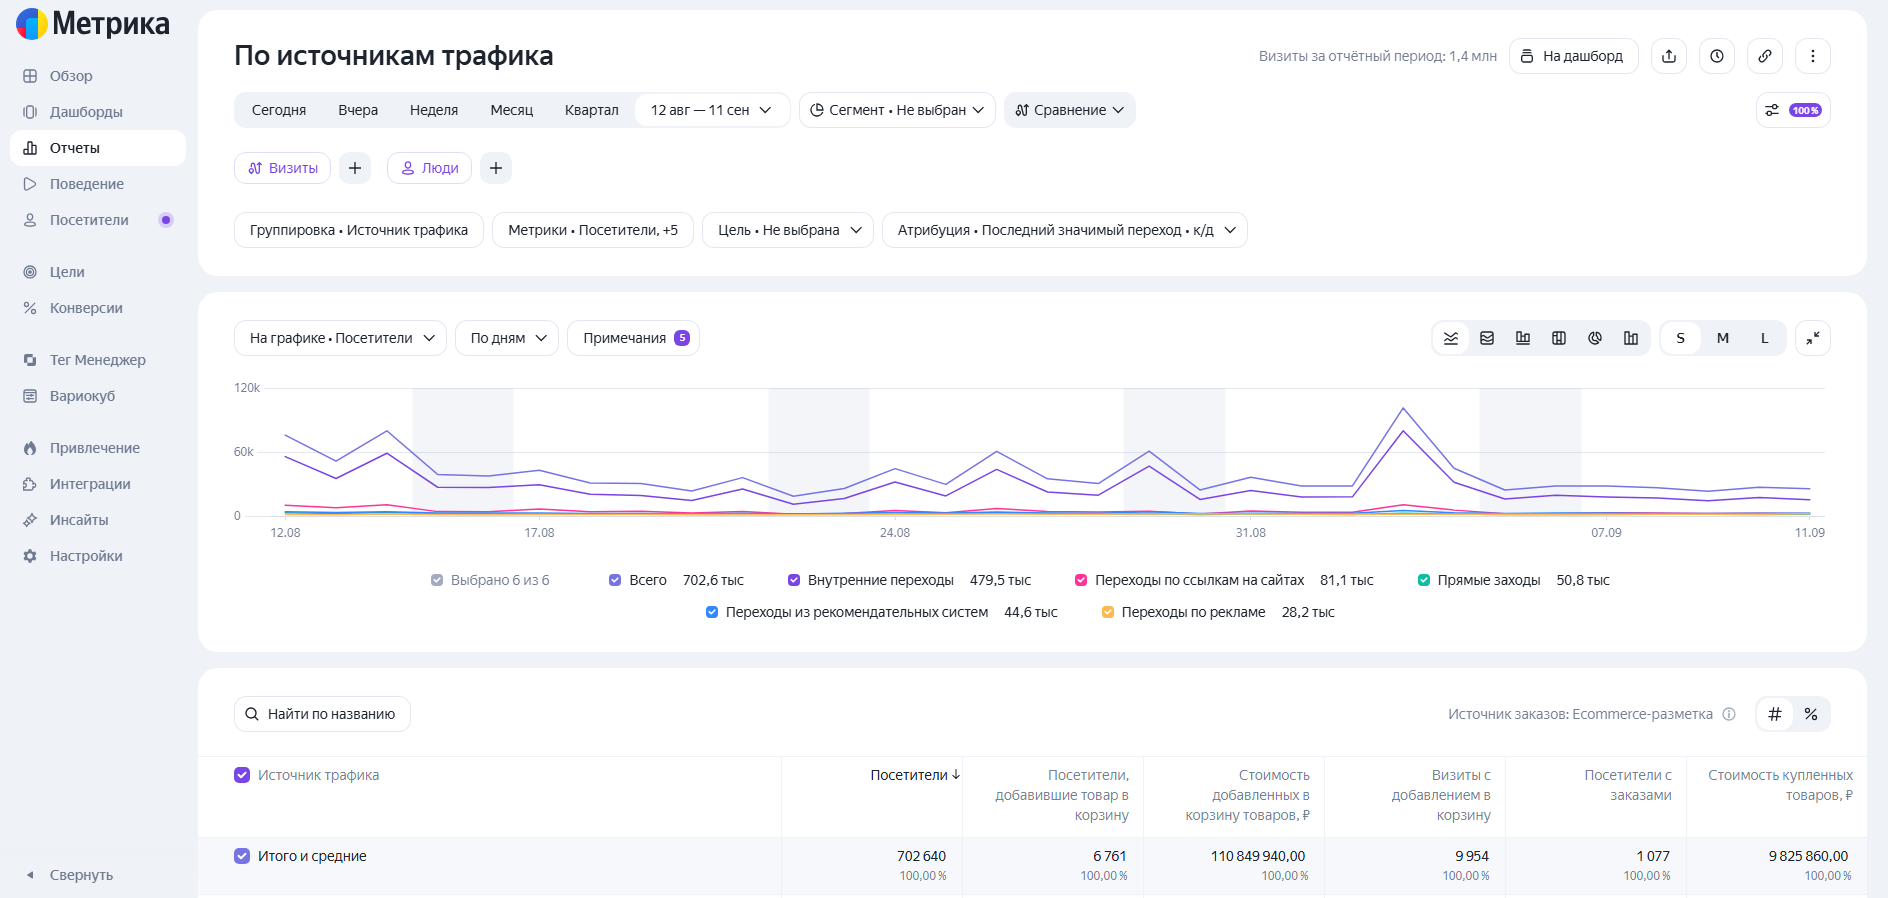Open the date range 12 авг — 11 сен dropdown
The image size is (1888, 898).
point(711,110)
